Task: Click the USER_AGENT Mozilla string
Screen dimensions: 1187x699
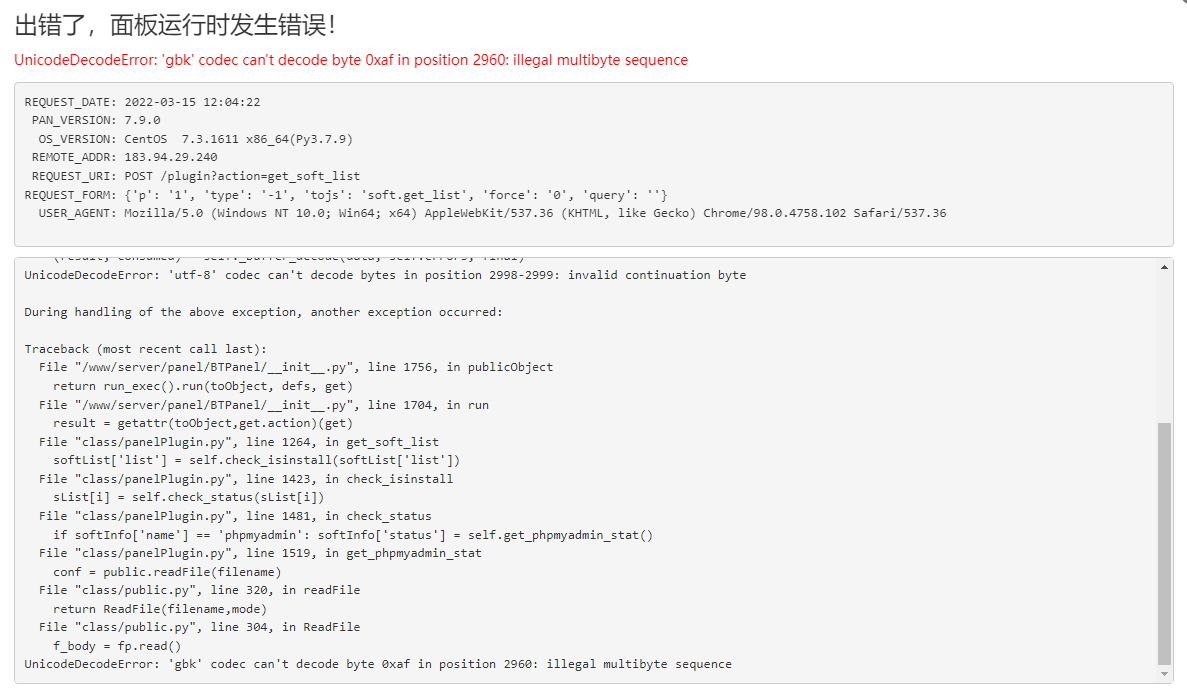Action: pos(535,214)
